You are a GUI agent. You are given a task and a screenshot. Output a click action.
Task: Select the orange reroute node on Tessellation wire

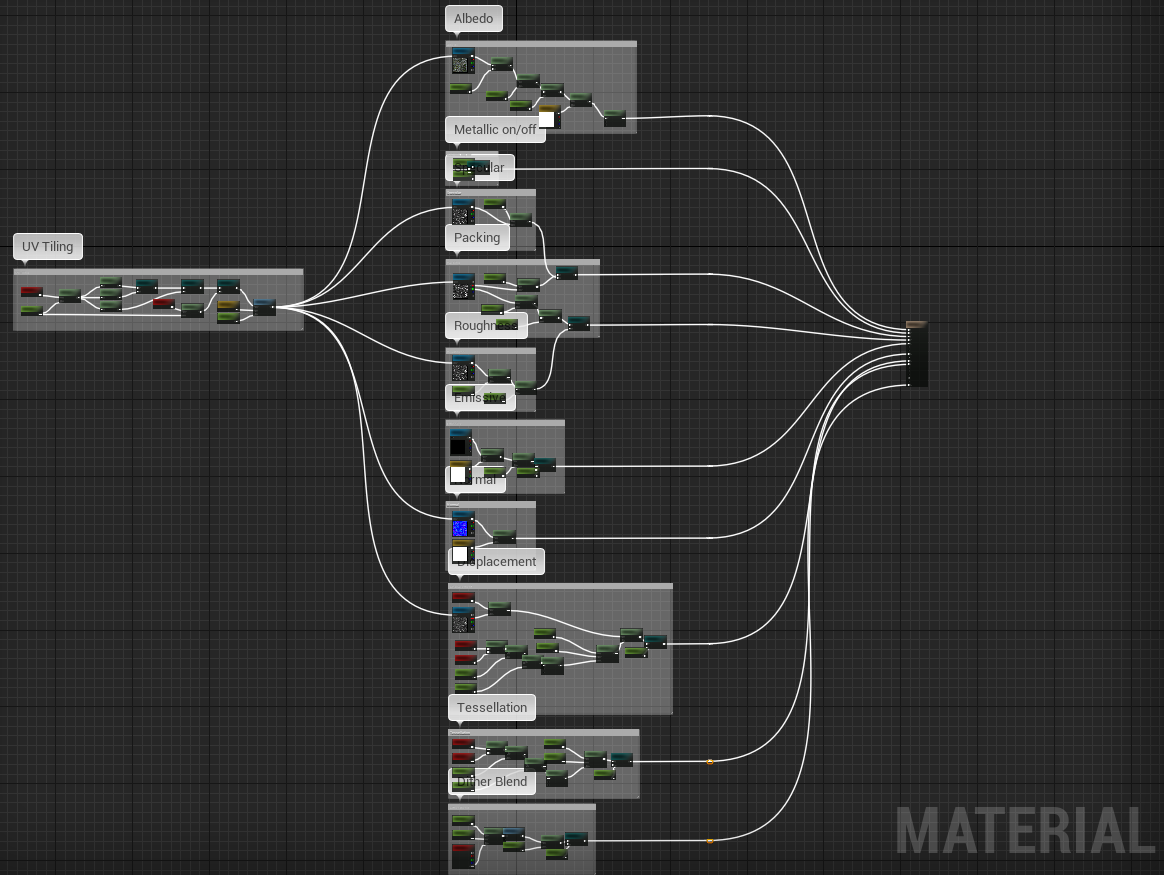710,761
